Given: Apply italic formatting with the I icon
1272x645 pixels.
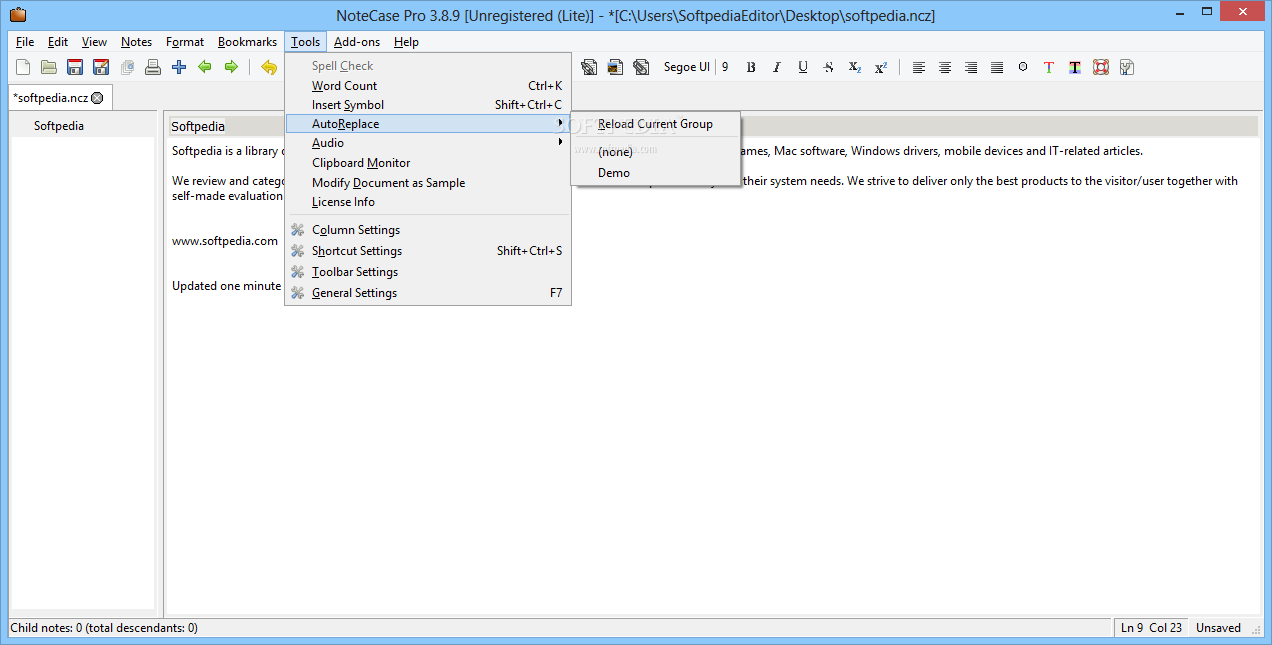Looking at the screenshot, I should 777,67.
